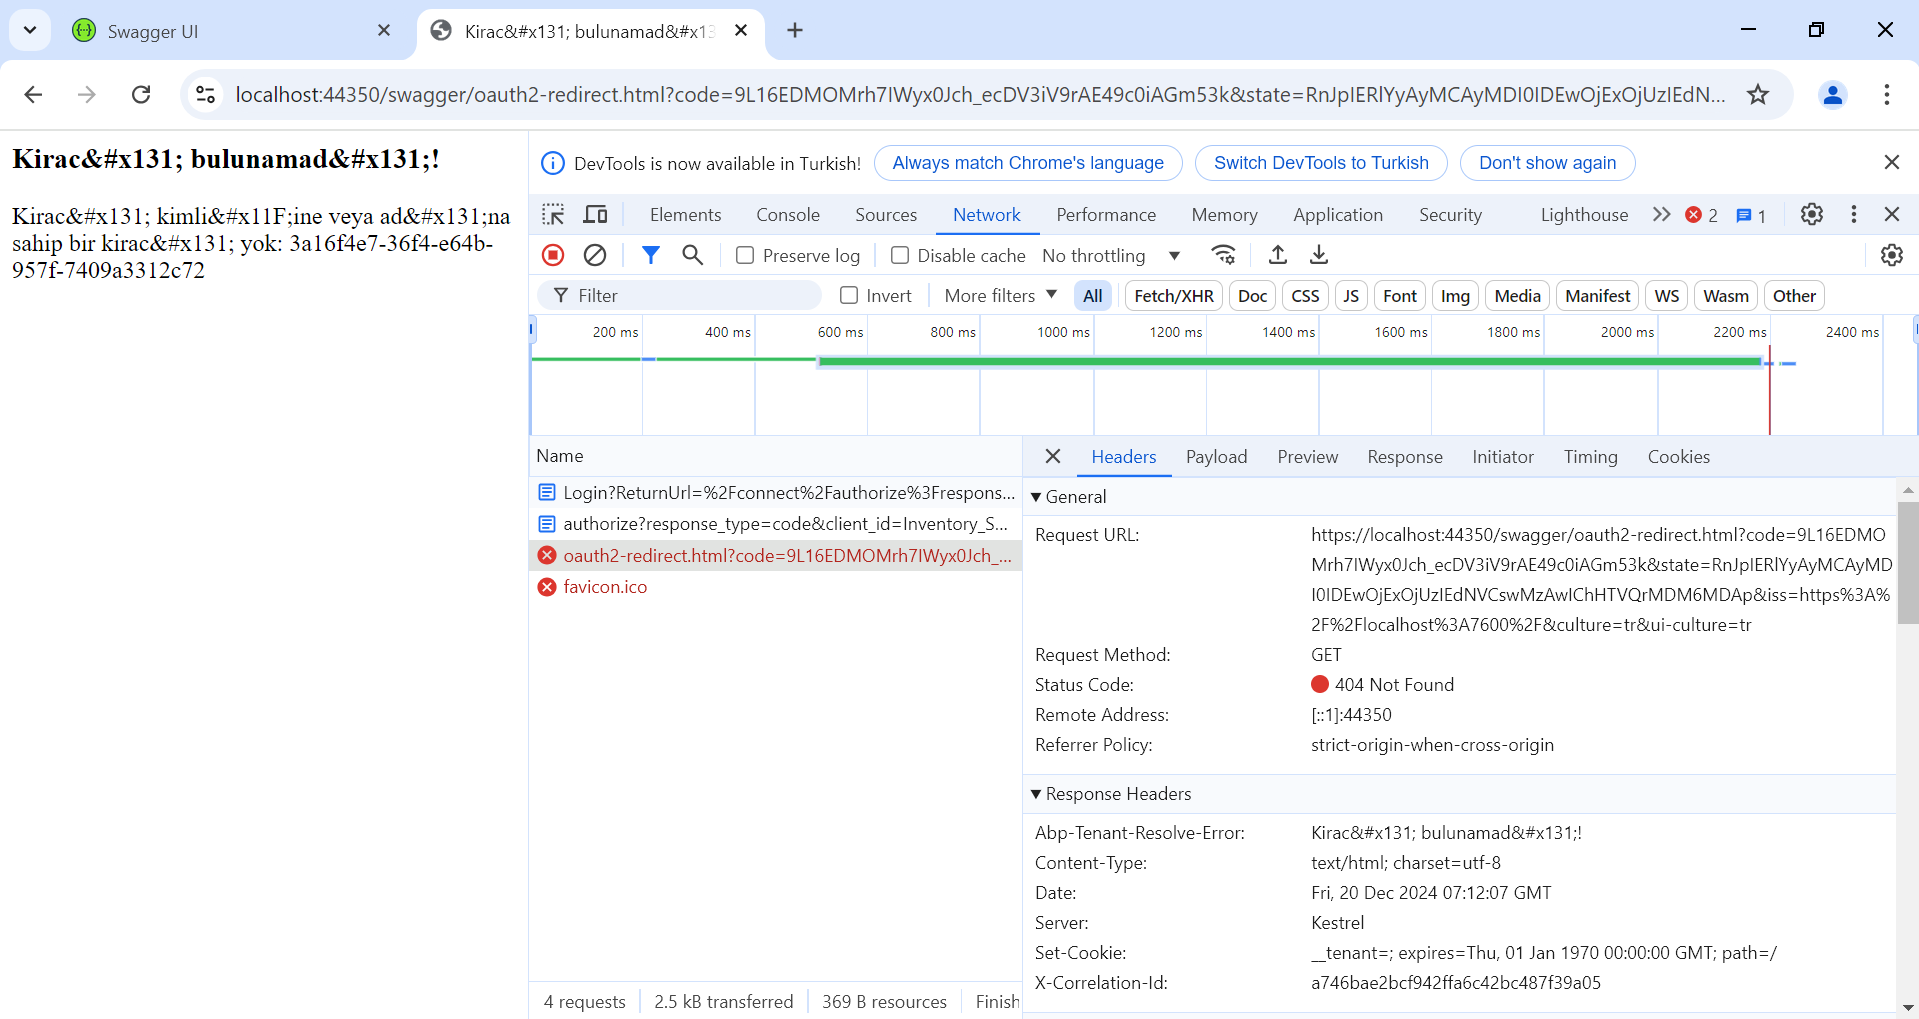
Task: Click the stop recording network log icon
Action: click(553, 255)
